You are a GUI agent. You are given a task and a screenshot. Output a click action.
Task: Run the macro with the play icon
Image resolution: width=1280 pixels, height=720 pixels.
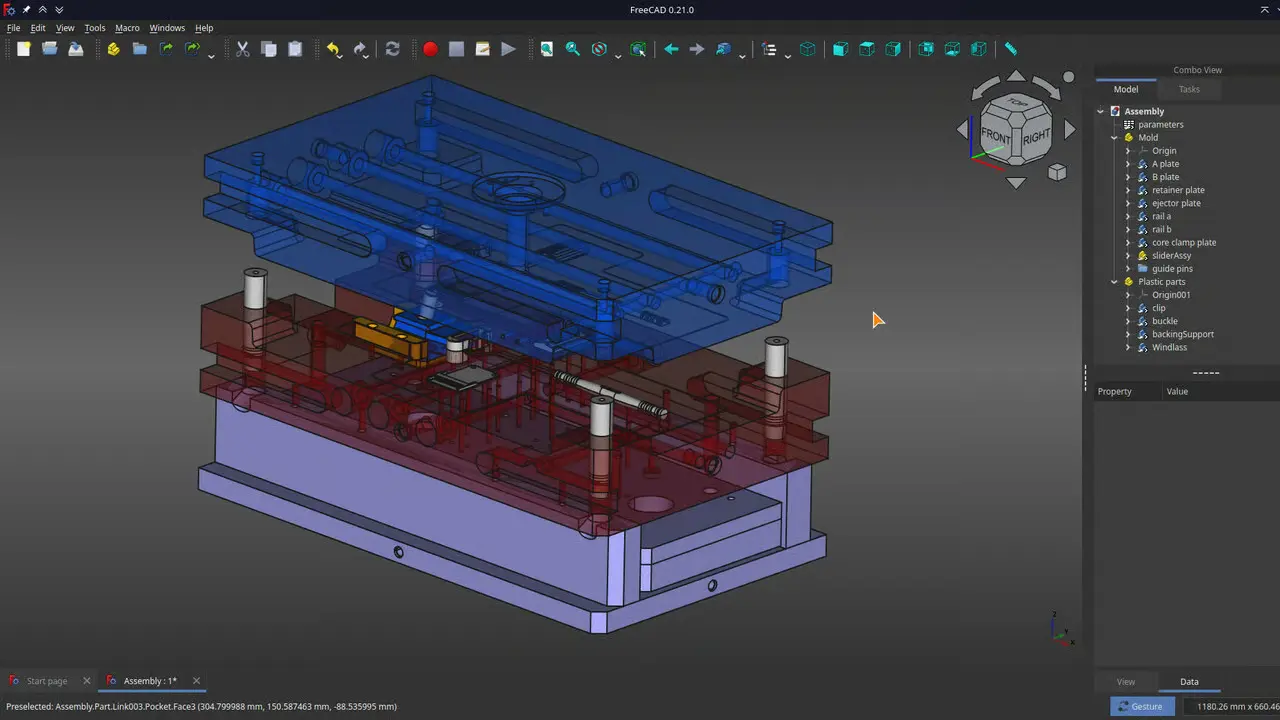[508, 49]
